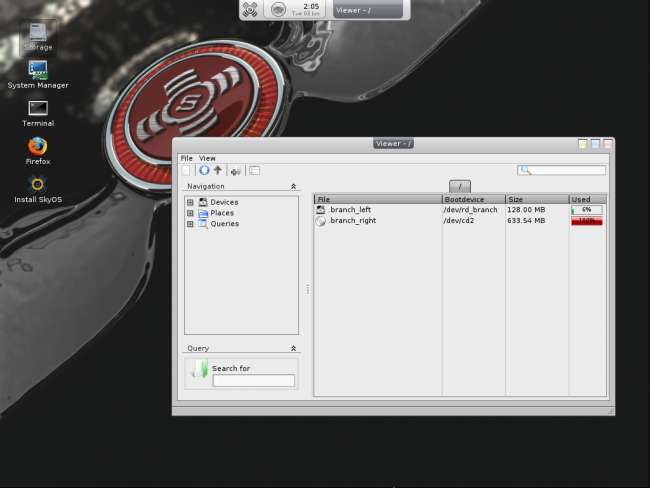Click the Search for input field

[x=254, y=381]
